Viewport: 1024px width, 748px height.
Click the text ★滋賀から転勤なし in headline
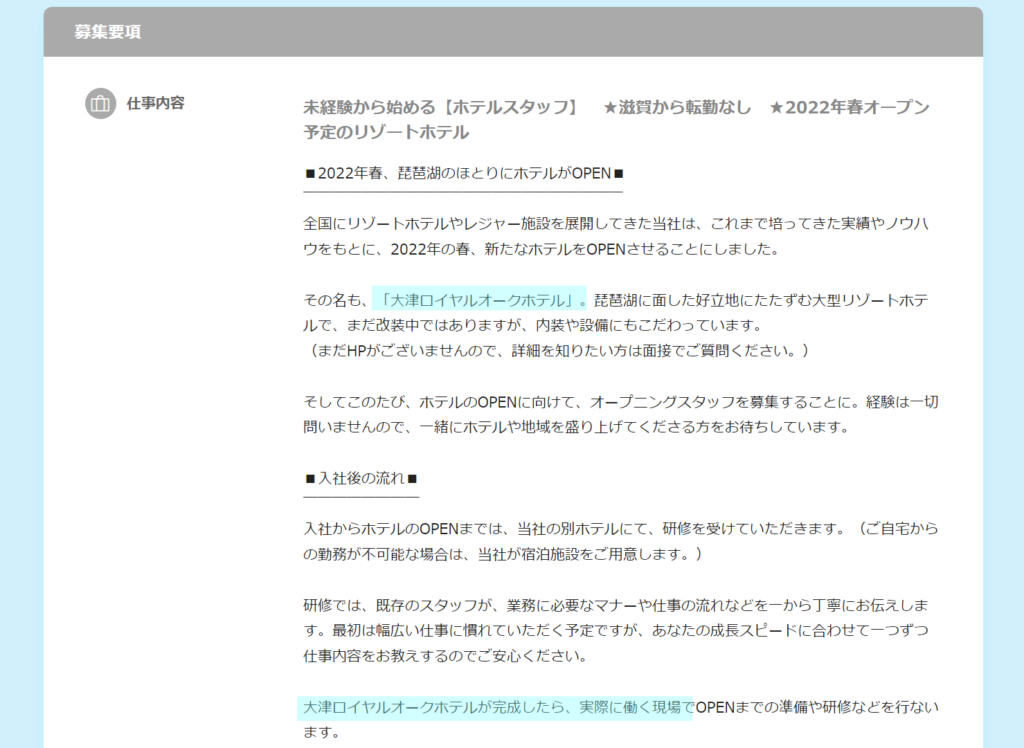[677, 107]
